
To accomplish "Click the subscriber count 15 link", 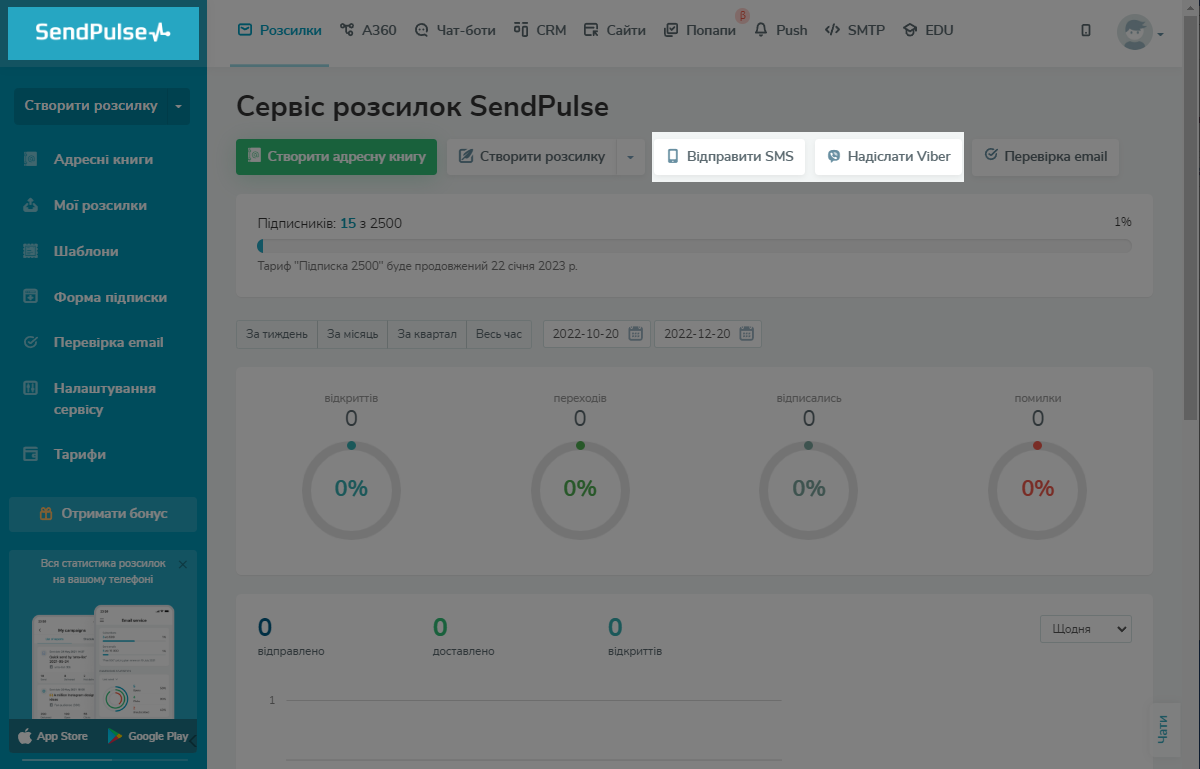I will 348,223.
